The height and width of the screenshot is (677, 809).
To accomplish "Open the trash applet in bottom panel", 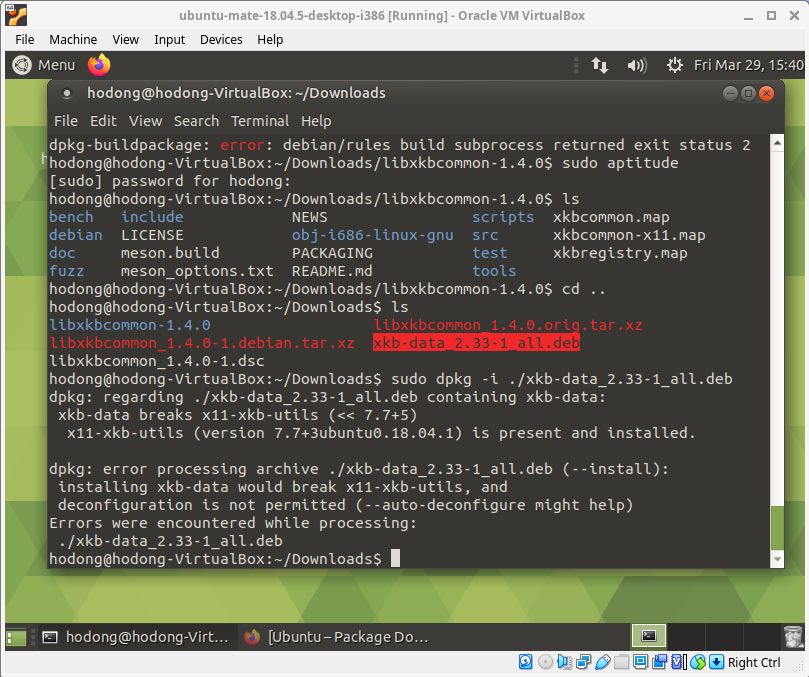I will [x=792, y=637].
